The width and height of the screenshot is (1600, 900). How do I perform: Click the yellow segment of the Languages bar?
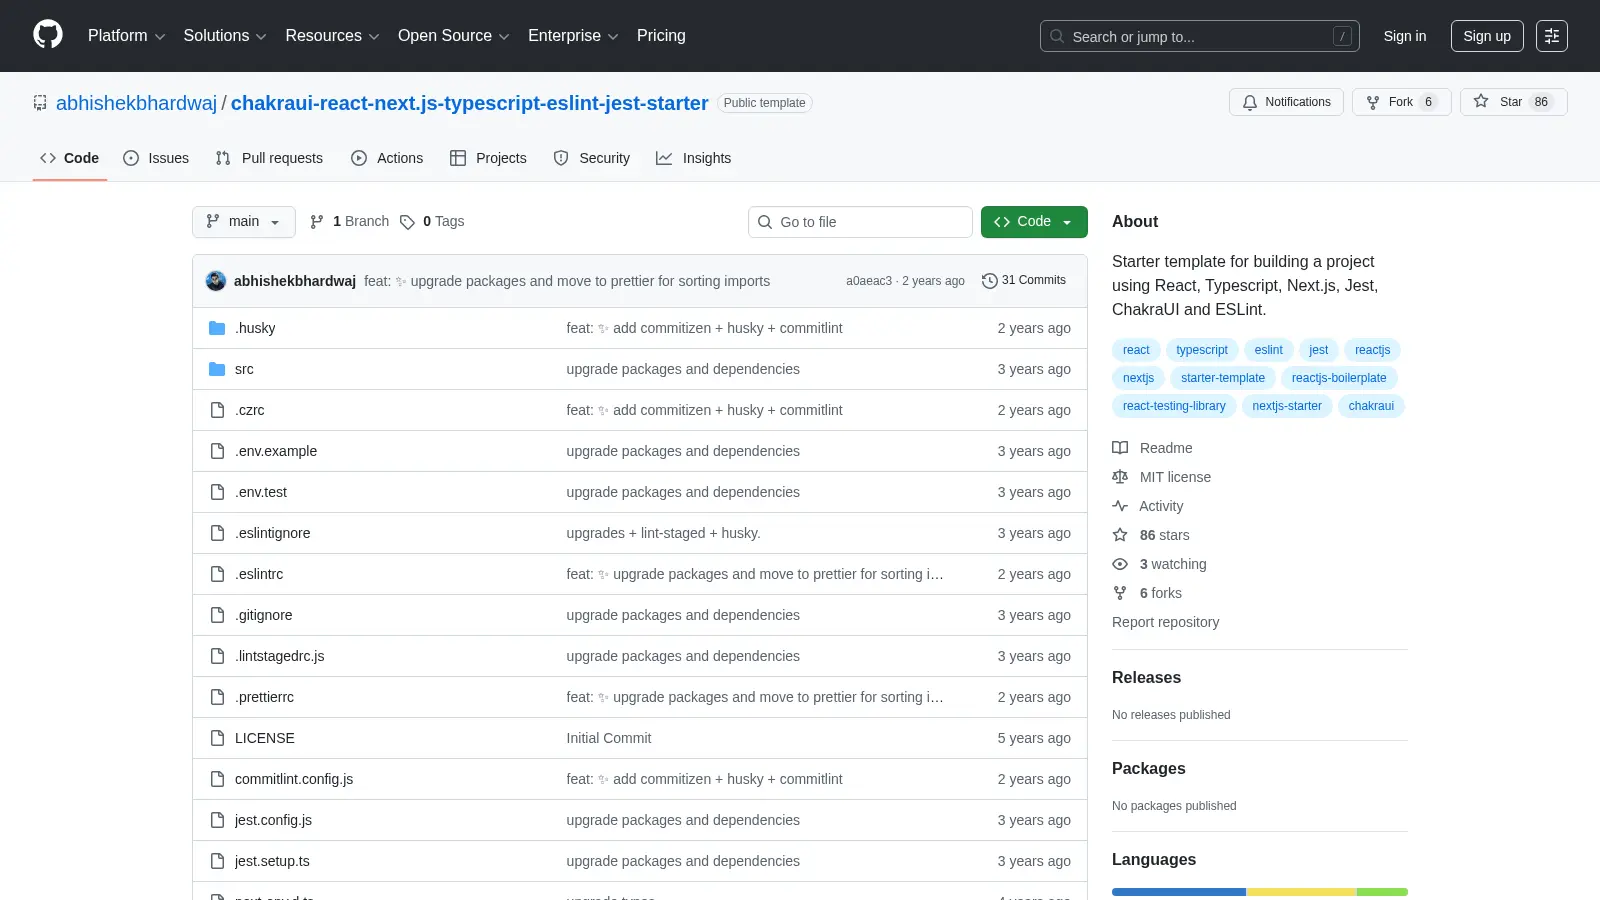[x=1301, y=892]
